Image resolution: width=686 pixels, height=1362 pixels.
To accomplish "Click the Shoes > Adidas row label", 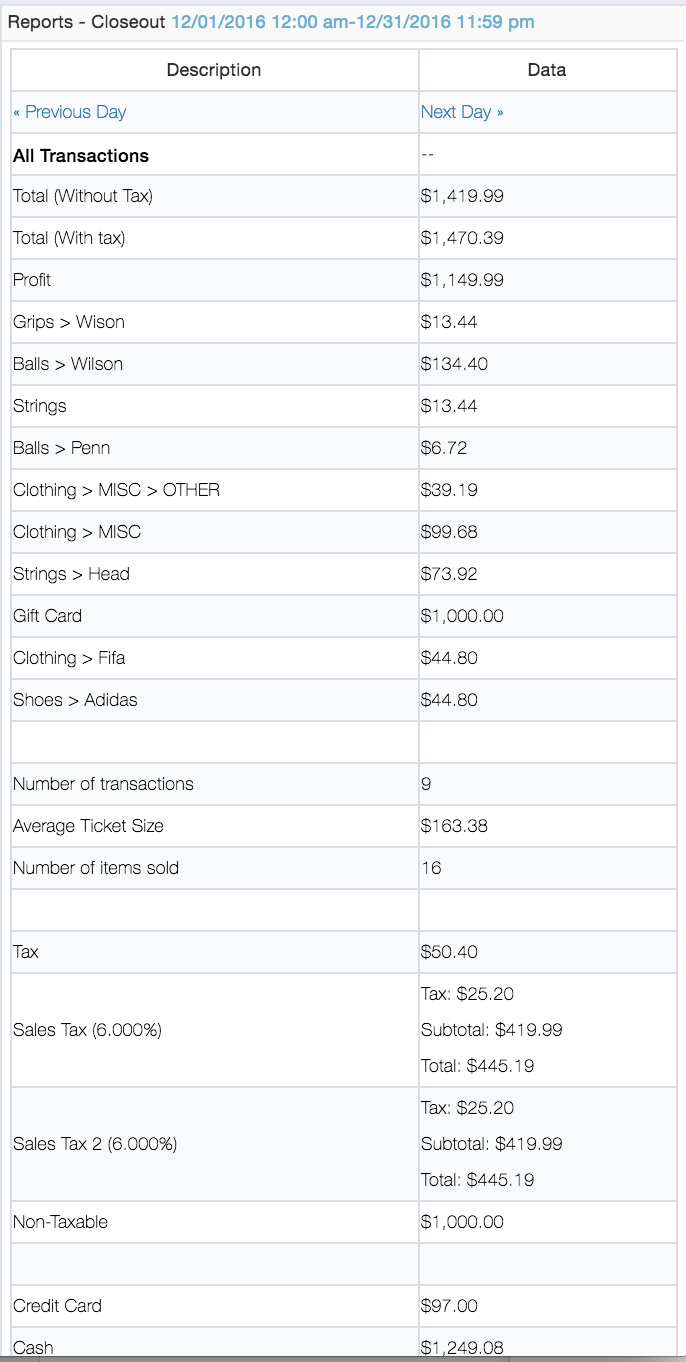I will point(75,700).
